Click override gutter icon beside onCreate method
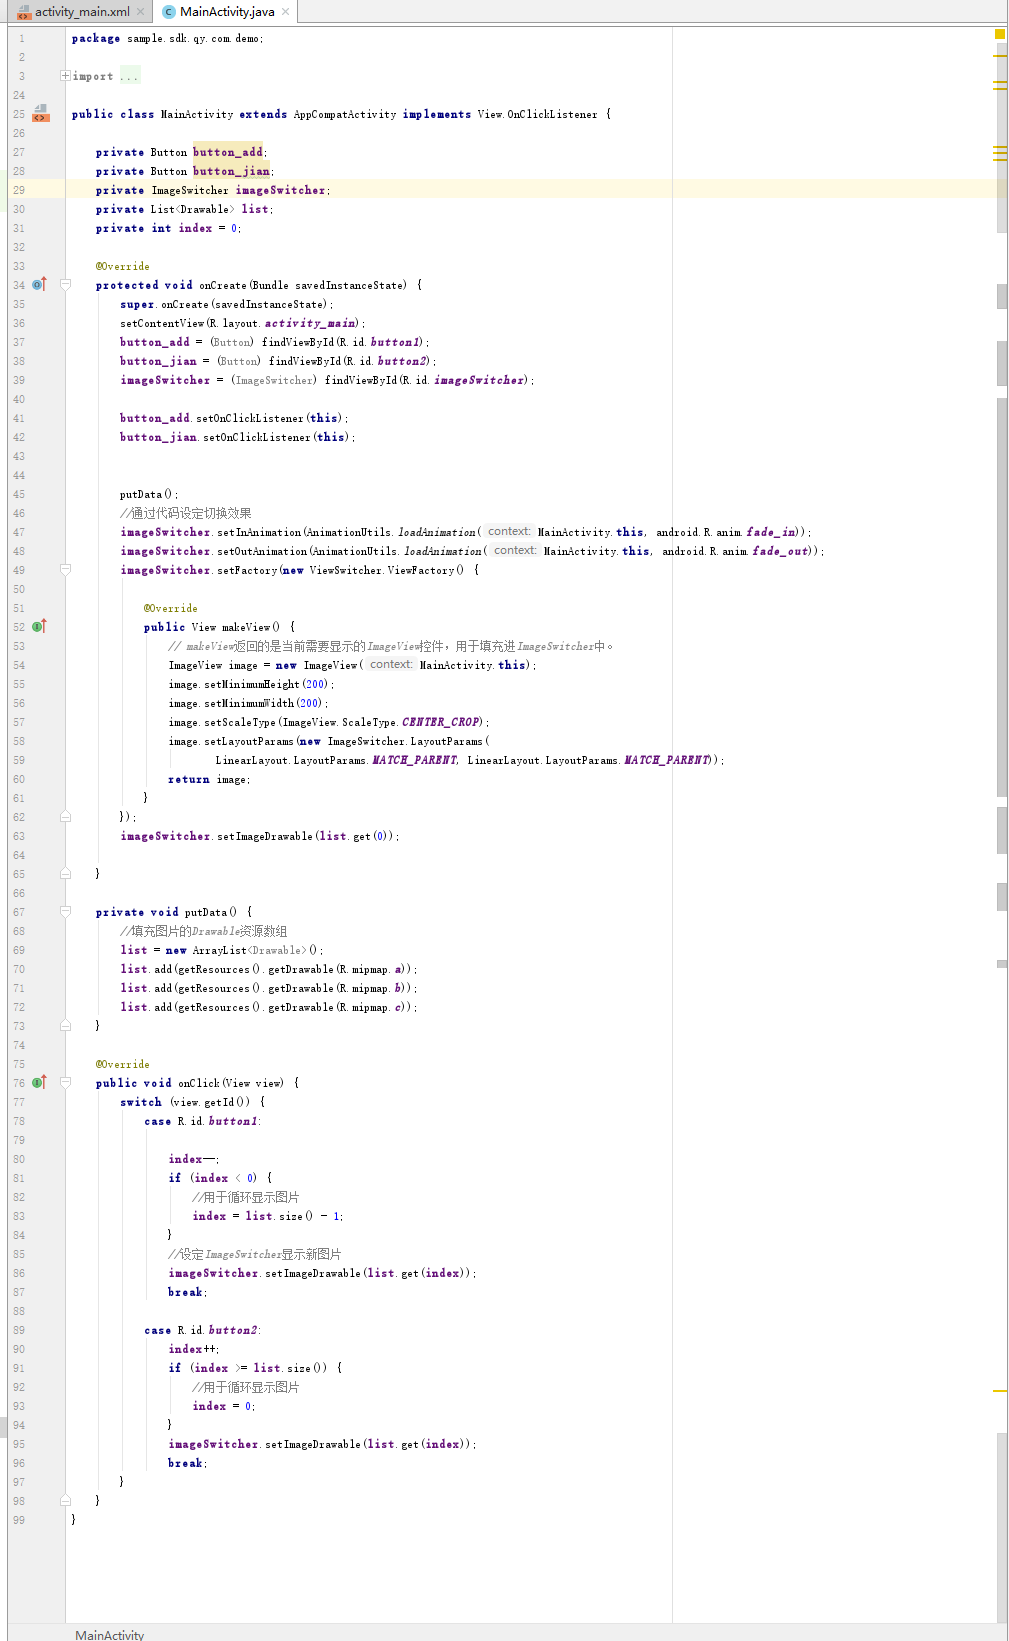This screenshot has width=1009, height=1641. (x=39, y=285)
